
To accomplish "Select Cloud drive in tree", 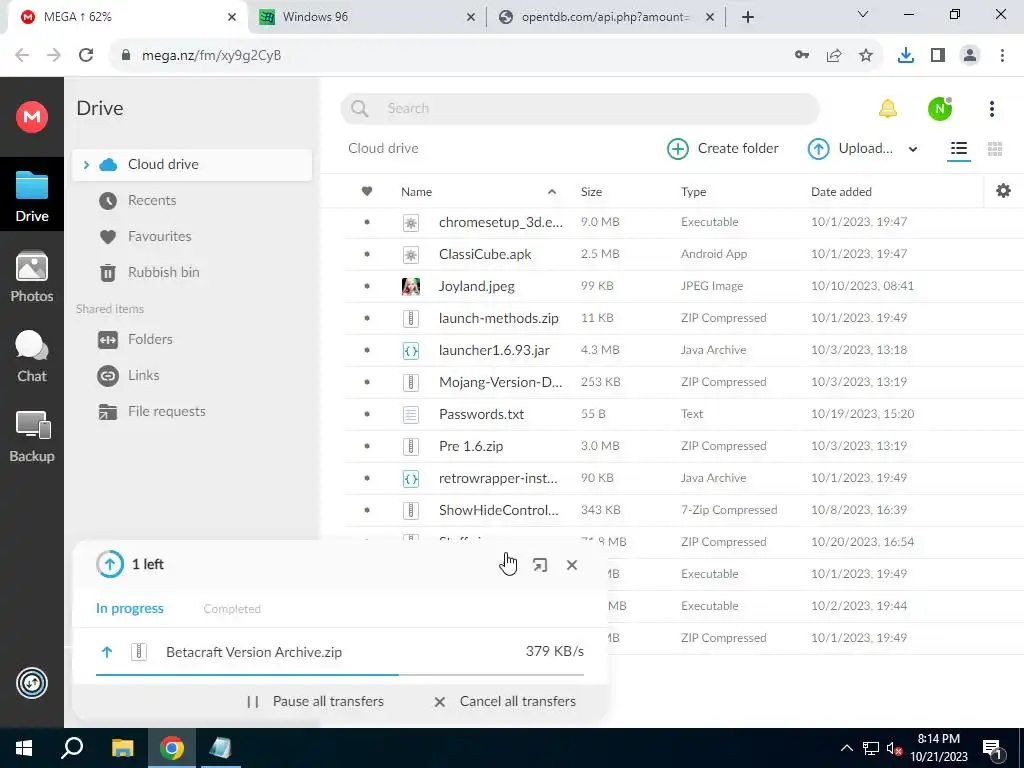I will click(x=193, y=165).
